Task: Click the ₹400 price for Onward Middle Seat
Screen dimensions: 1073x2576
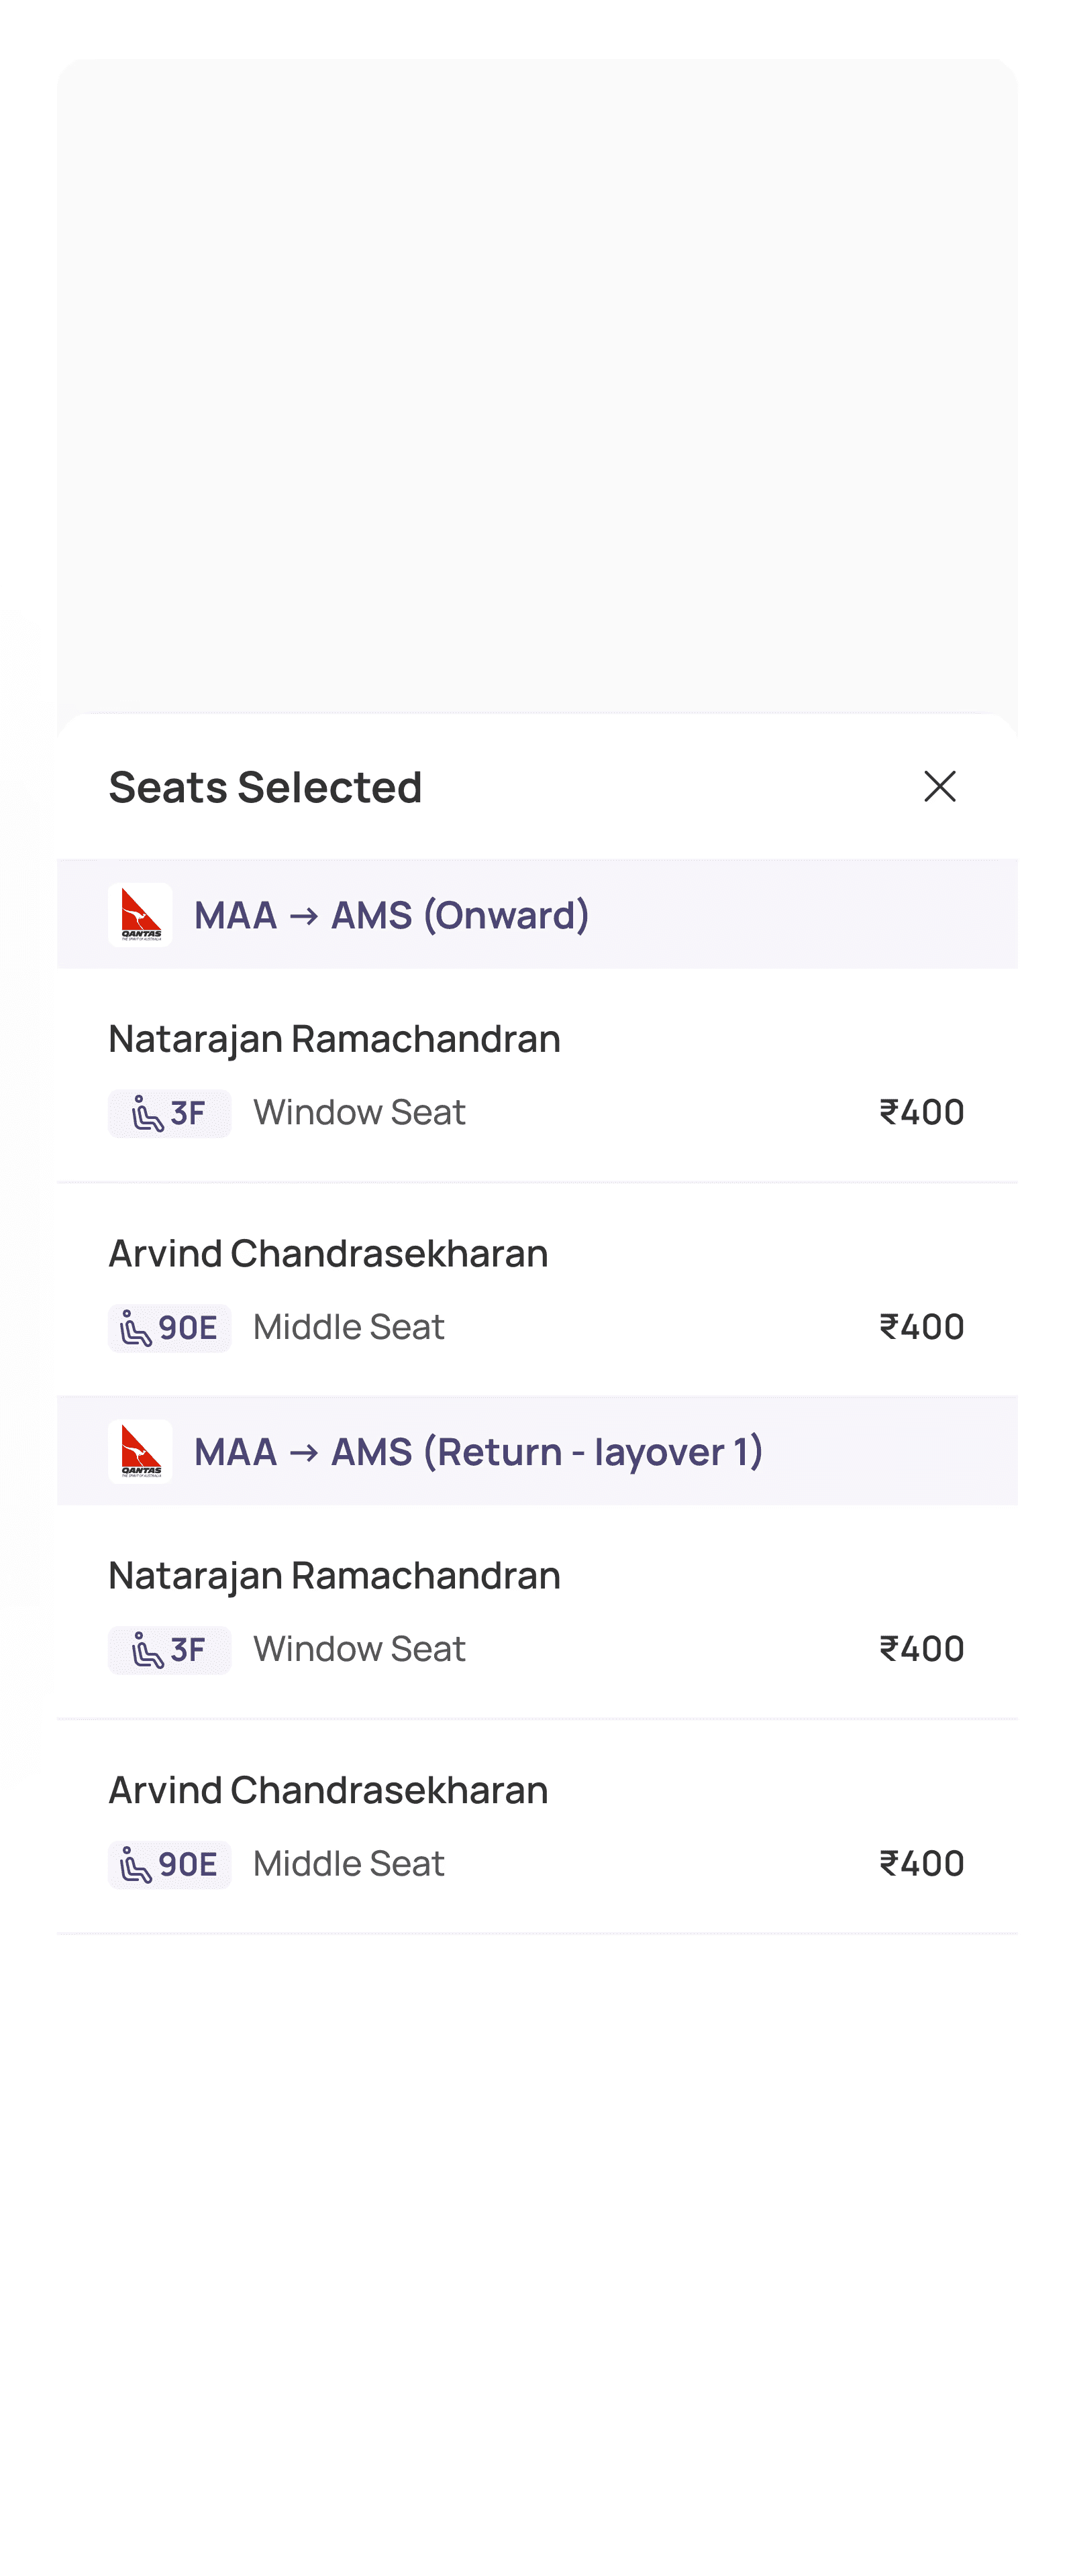Action: click(921, 1327)
